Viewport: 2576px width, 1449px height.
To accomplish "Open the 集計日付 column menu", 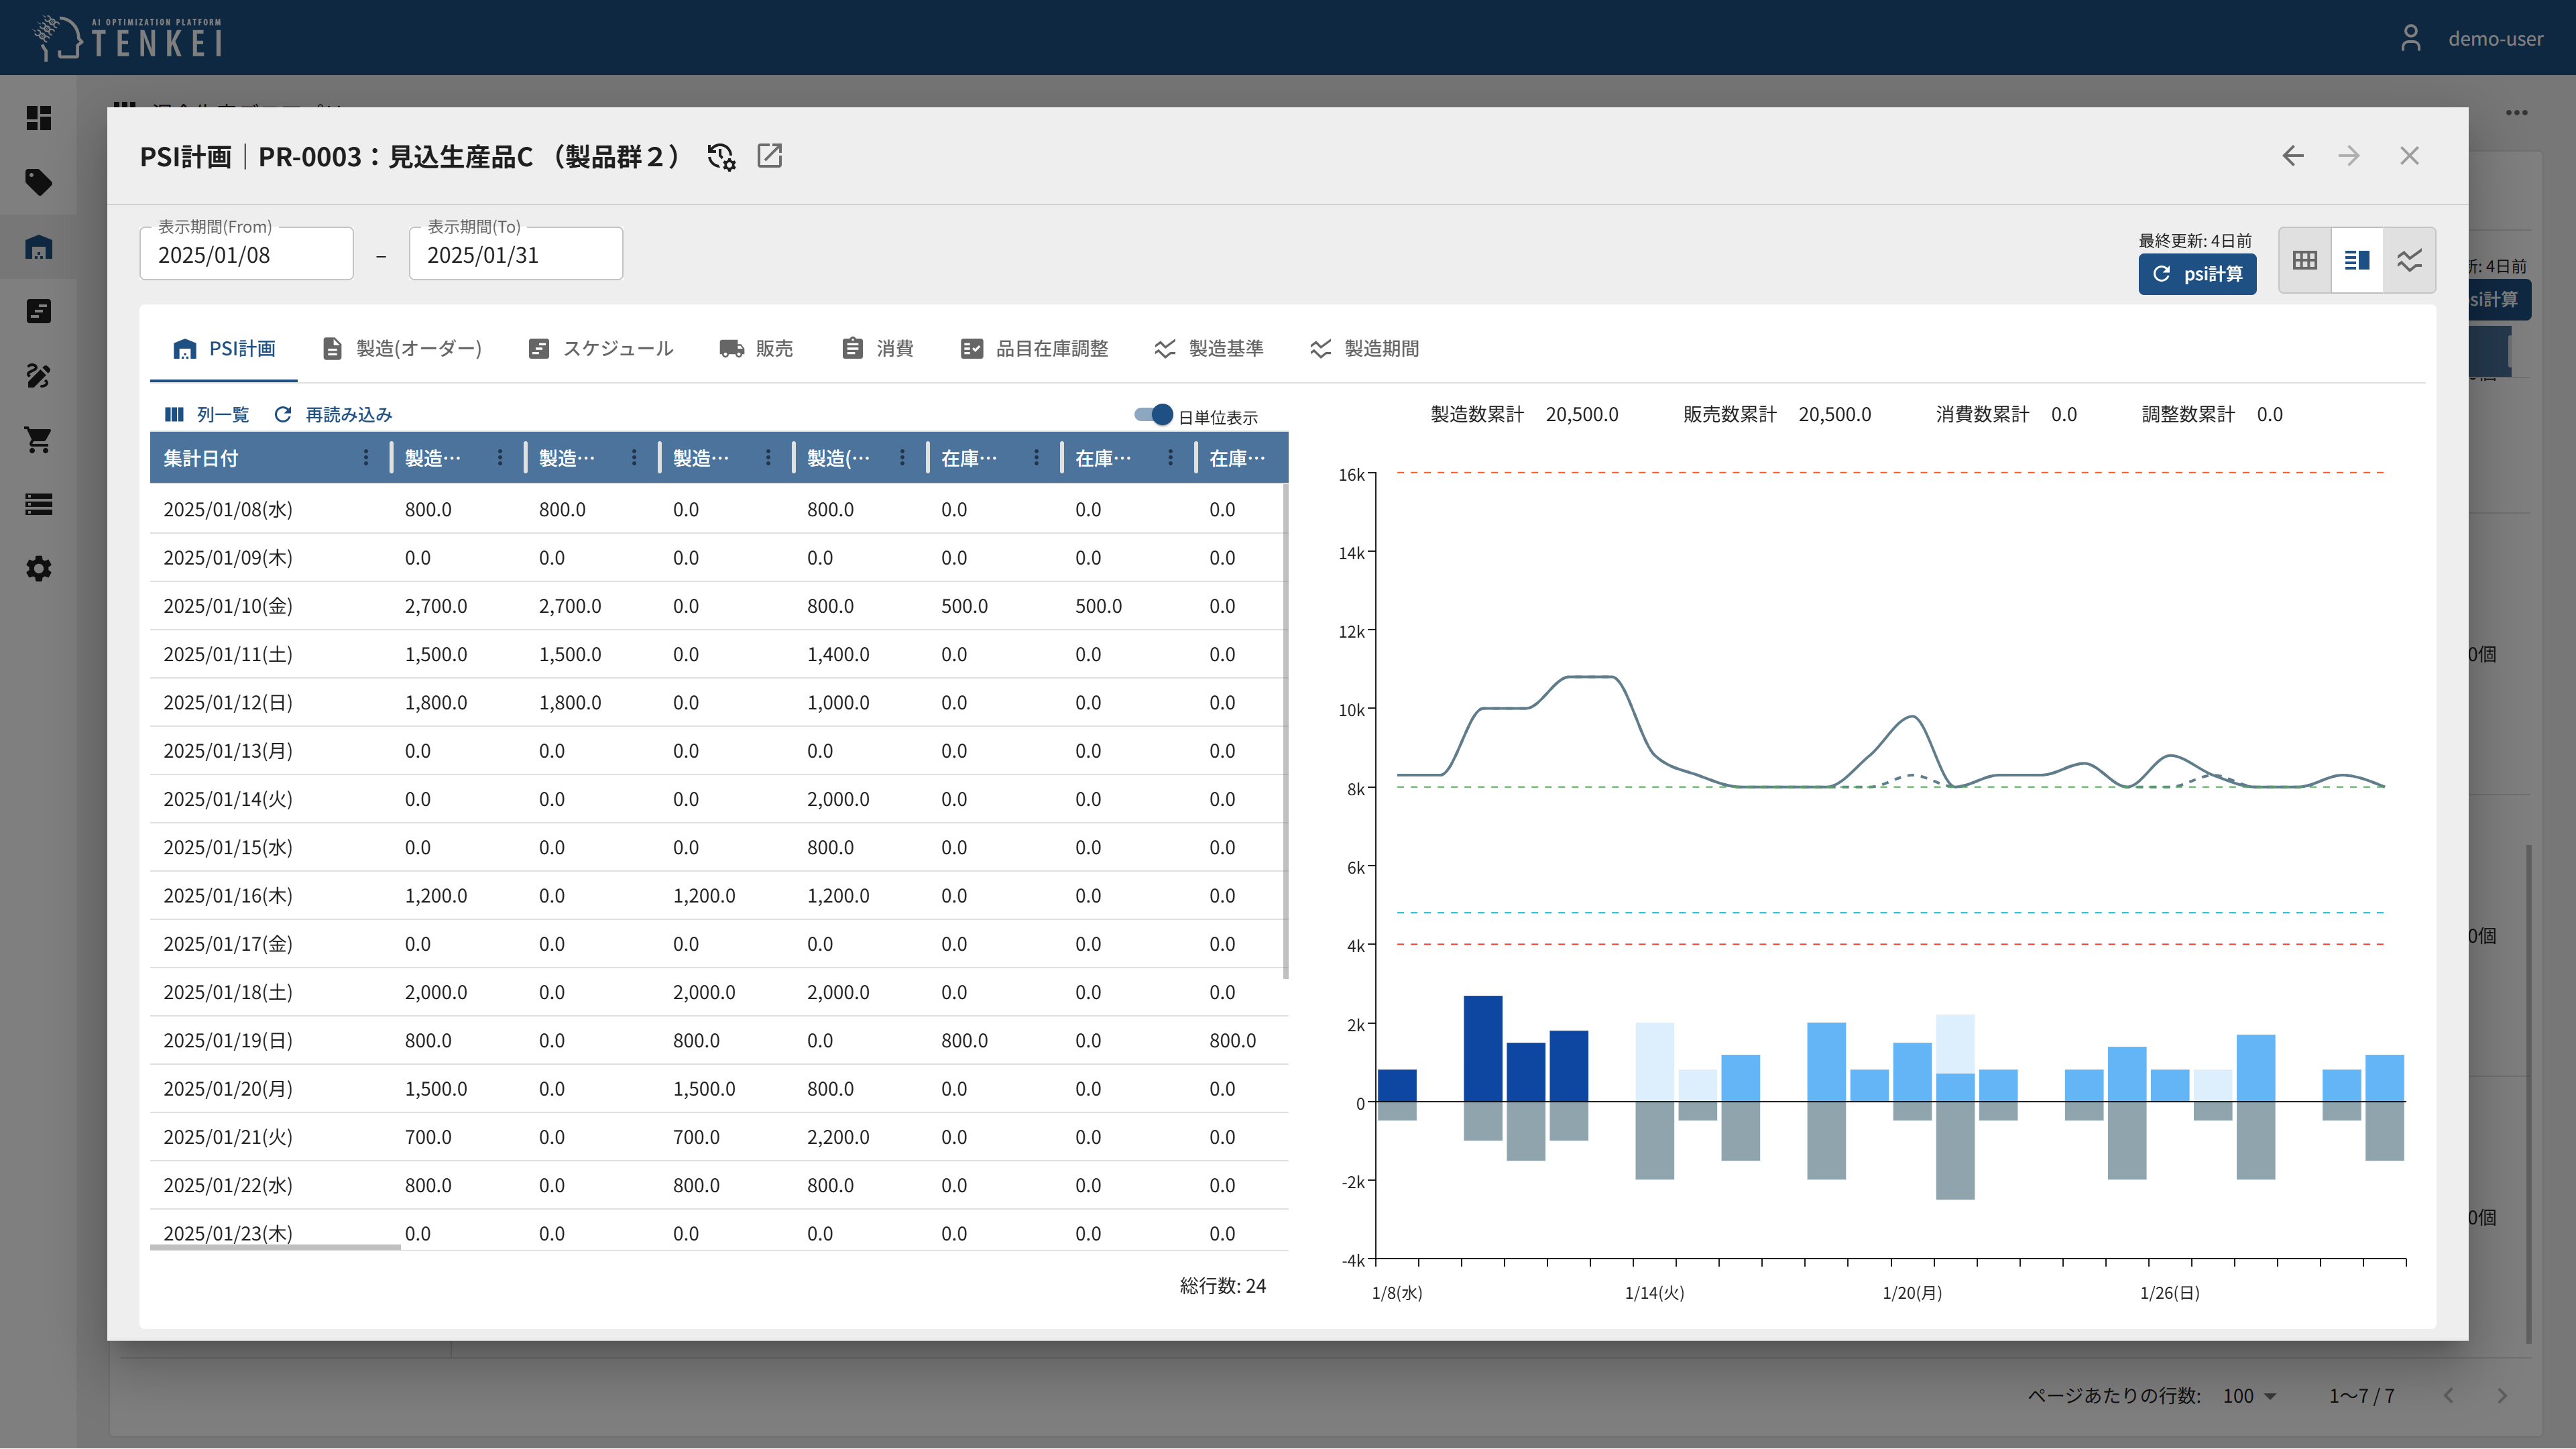I will pyautogui.click(x=366, y=458).
